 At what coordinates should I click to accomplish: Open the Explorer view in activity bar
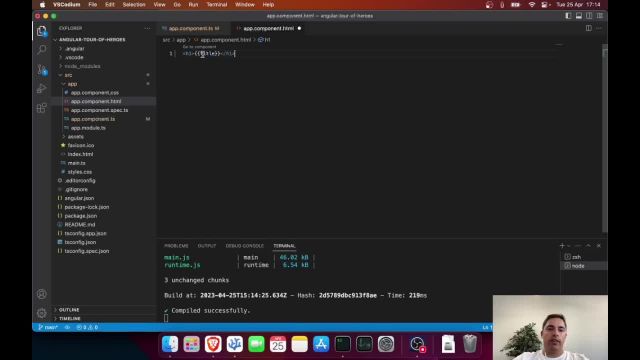point(42,31)
